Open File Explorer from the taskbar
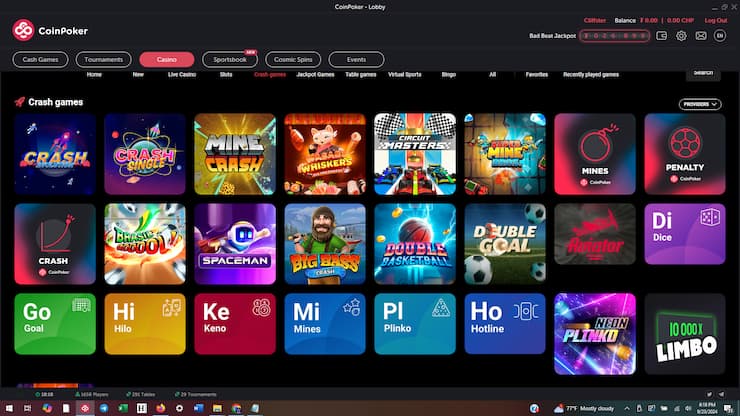The image size is (740, 416). [x=217, y=408]
